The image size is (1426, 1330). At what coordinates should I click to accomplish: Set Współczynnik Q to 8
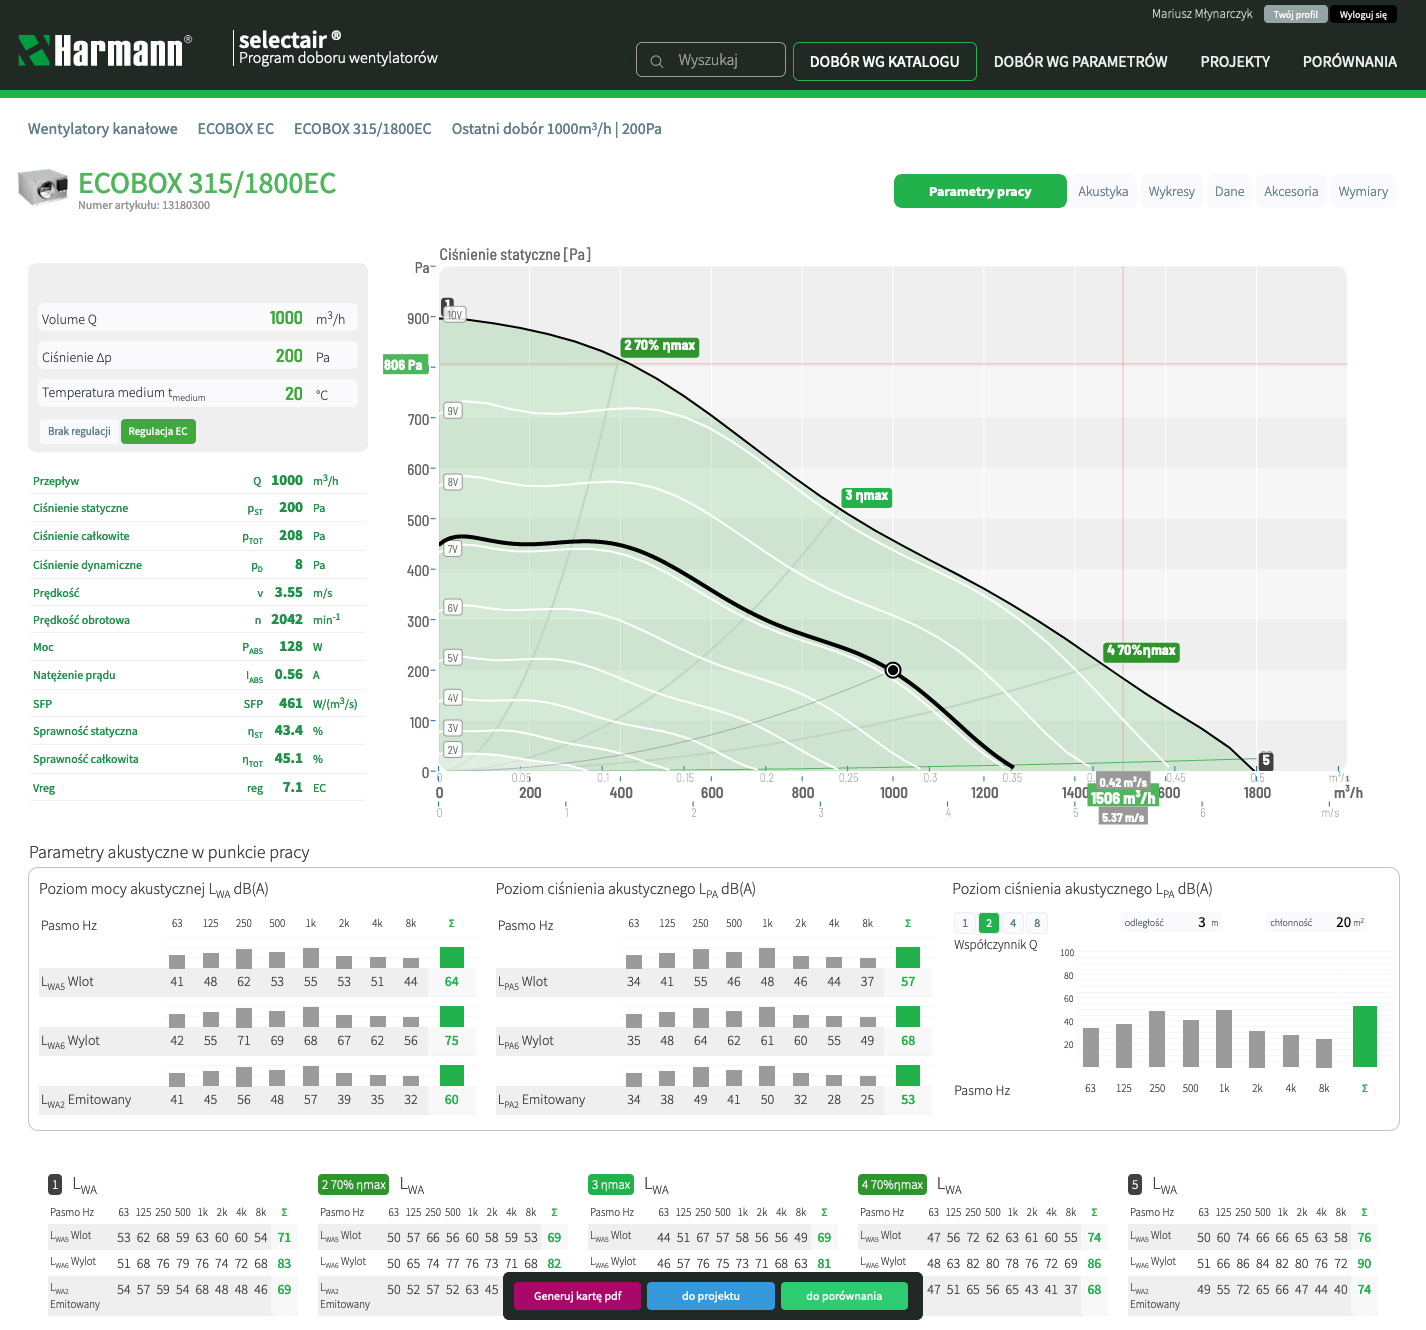1037,923
